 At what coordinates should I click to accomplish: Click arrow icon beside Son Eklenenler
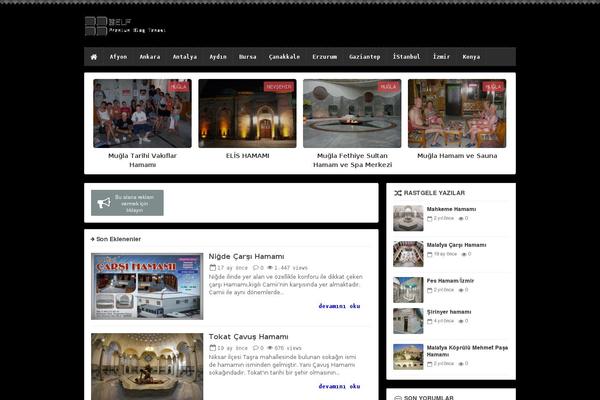[x=92, y=239]
